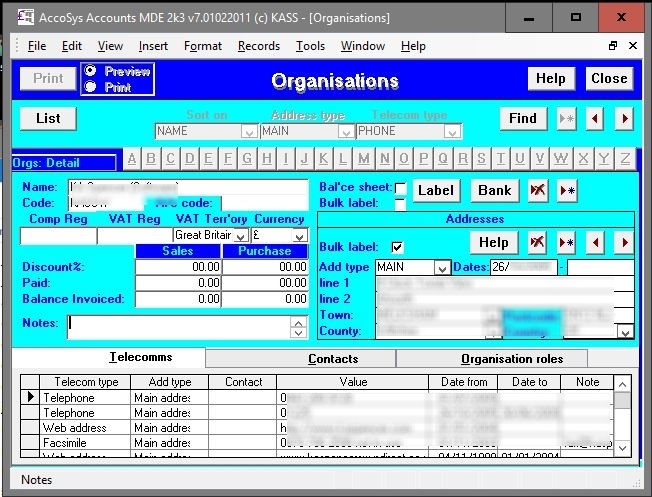This screenshot has width=652, height=497.
Task: Delete address icon in Addresses panel
Action: click(x=537, y=242)
